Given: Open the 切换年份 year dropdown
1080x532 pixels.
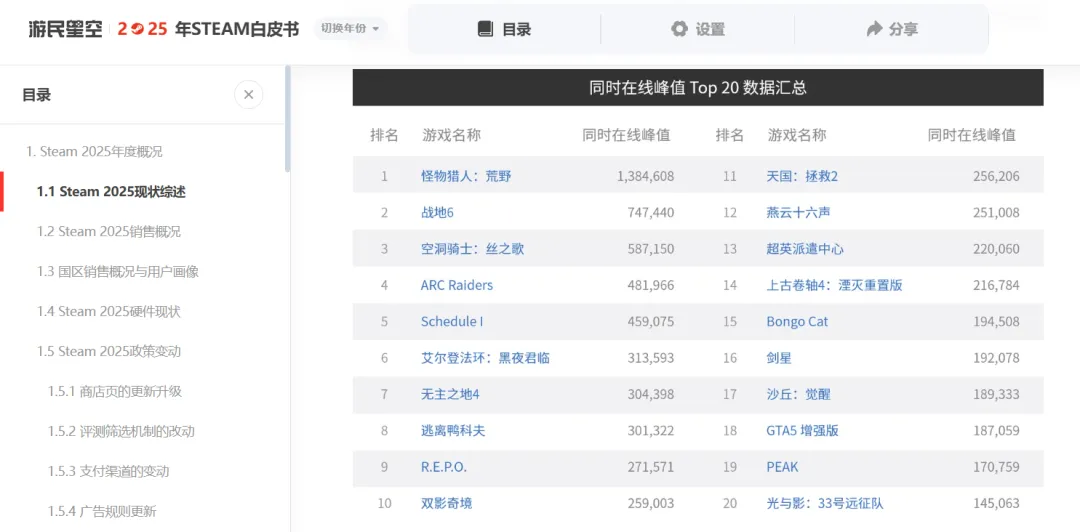Looking at the screenshot, I should [351, 29].
